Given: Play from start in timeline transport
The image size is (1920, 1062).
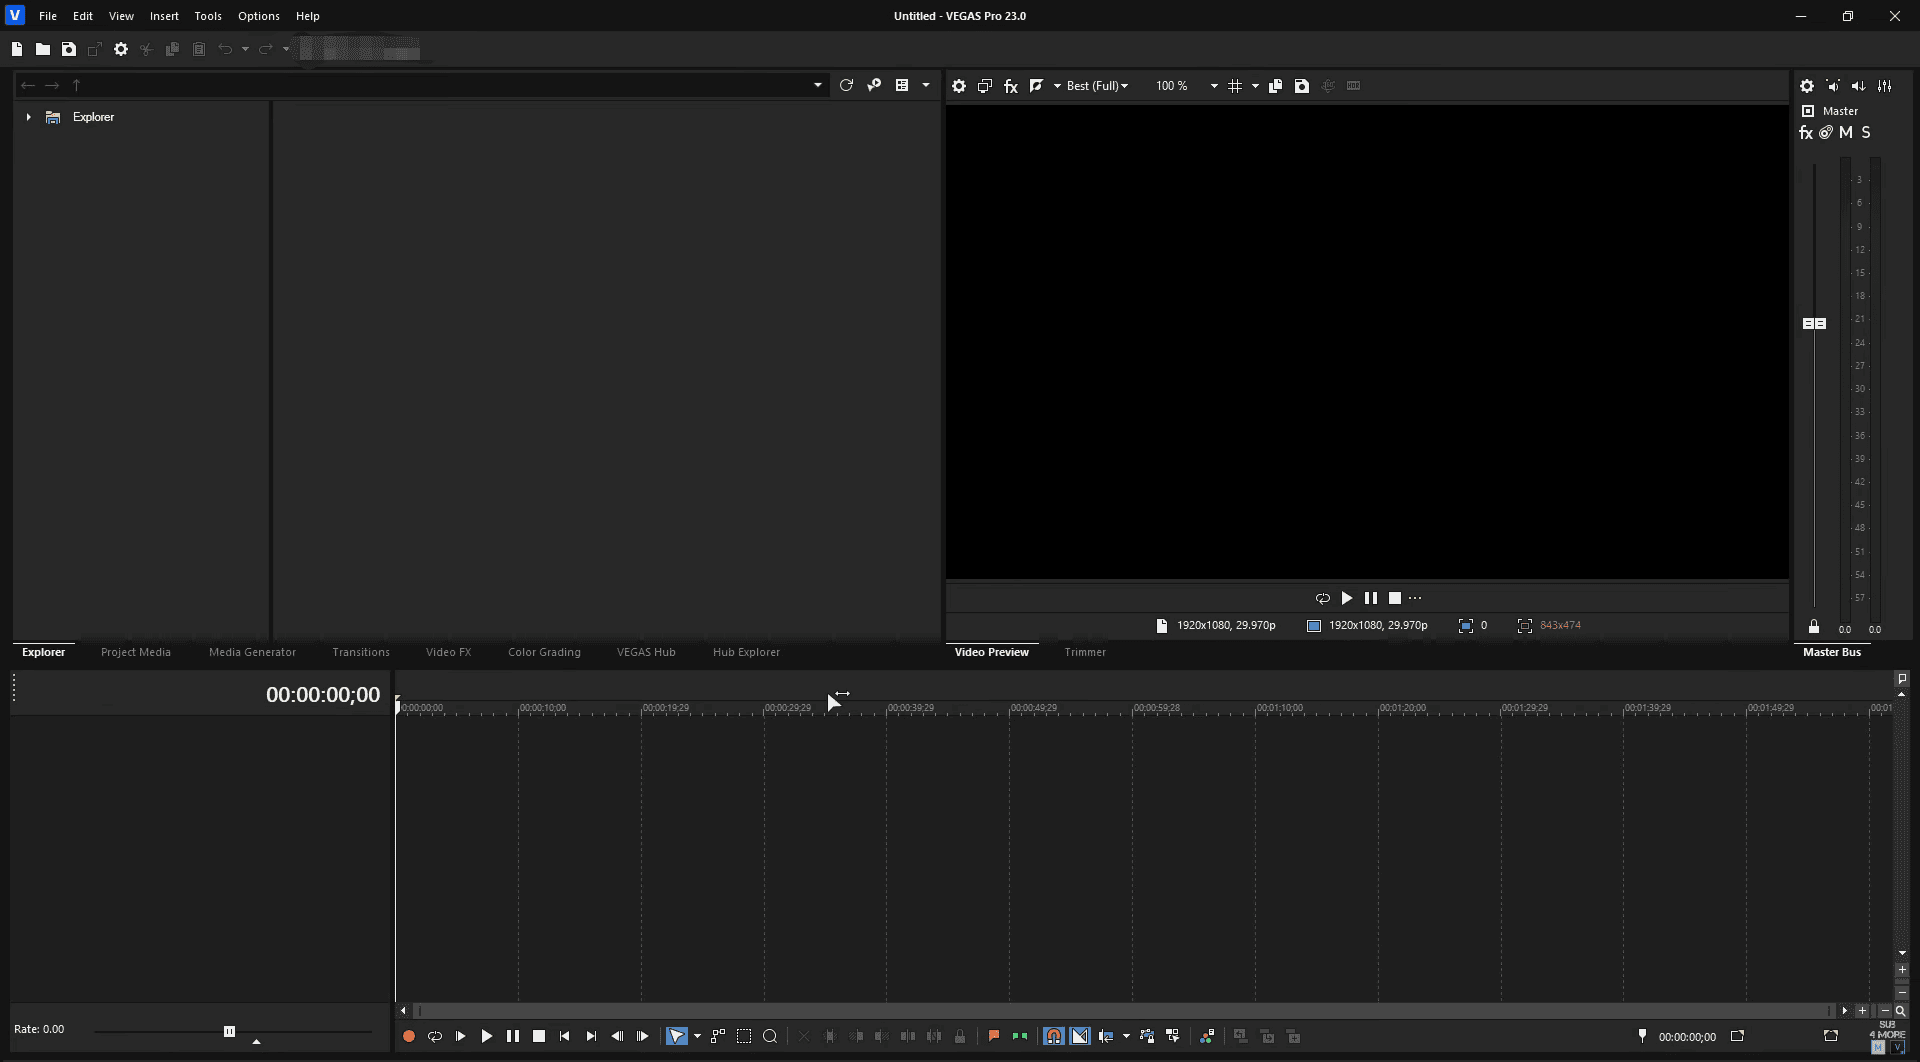Looking at the screenshot, I should pyautogui.click(x=461, y=1037).
